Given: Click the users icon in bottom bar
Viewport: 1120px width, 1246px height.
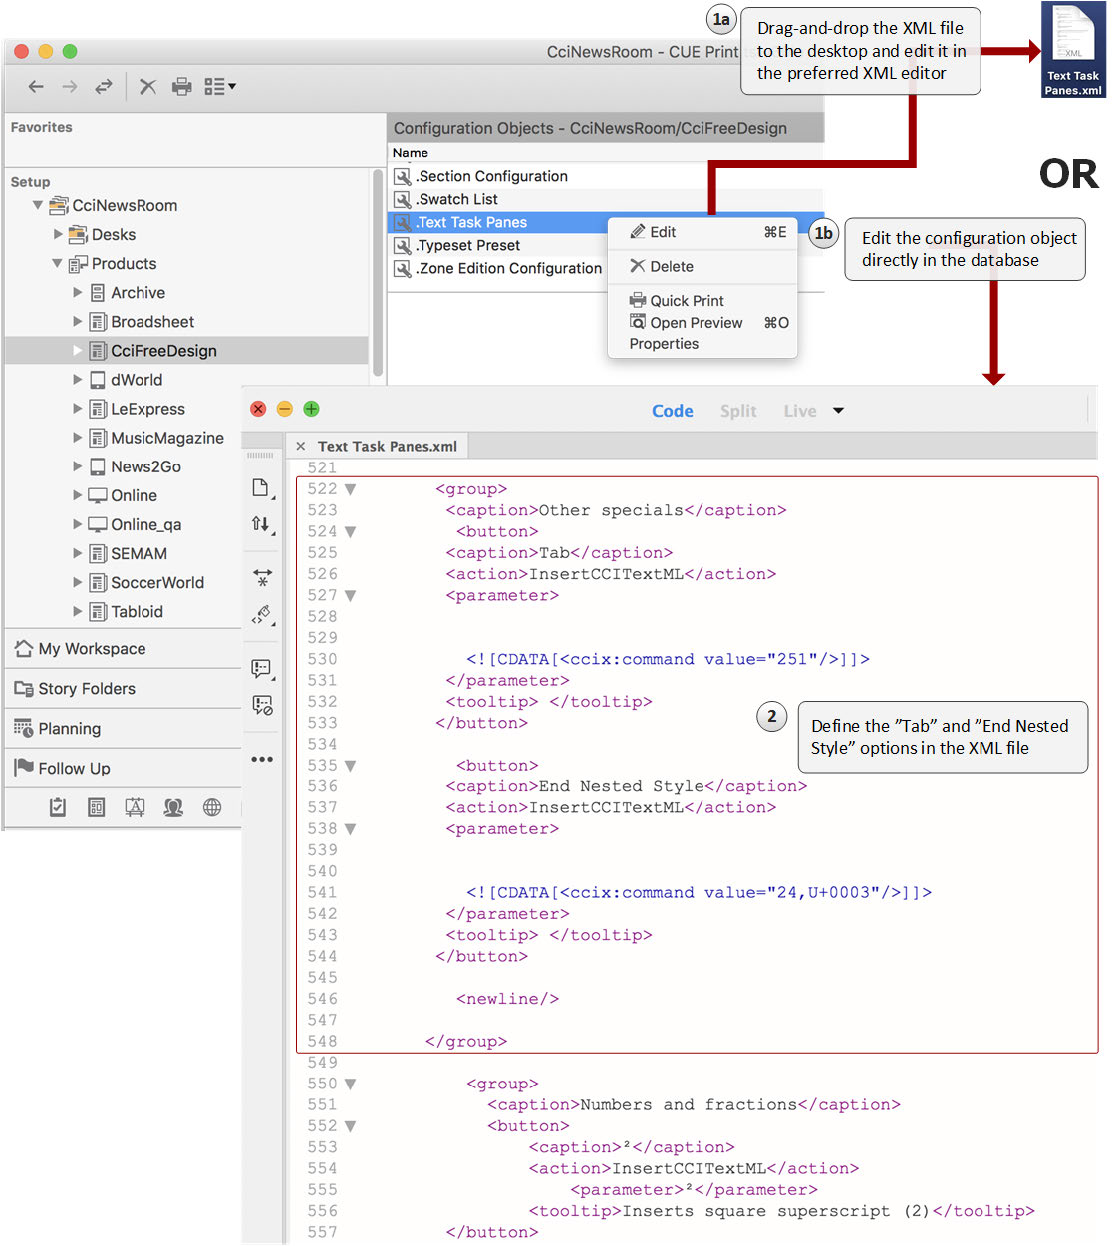Looking at the screenshot, I should (x=173, y=807).
